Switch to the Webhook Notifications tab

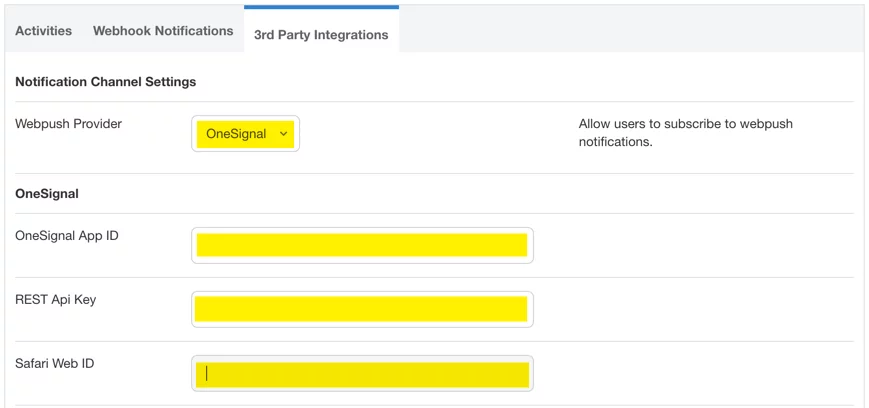[163, 31]
